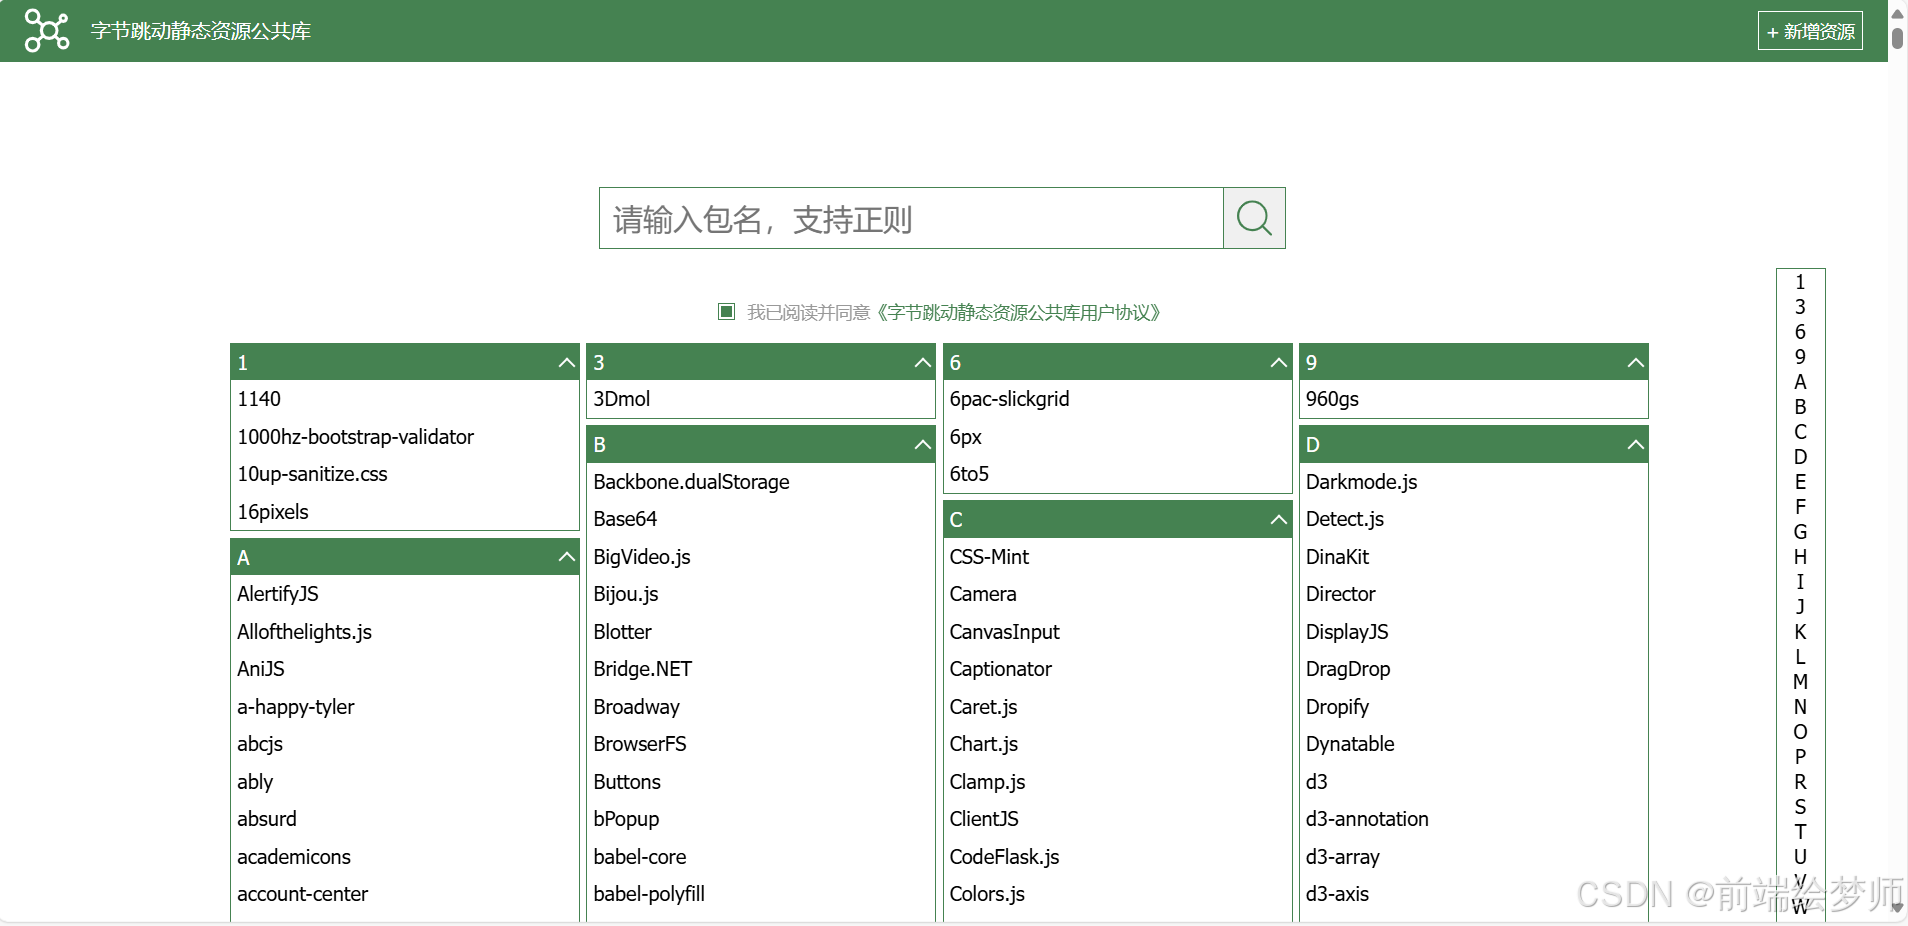The width and height of the screenshot is (1908, 926).
Task: Click the site logo icon in header
Action: (46, 30)
